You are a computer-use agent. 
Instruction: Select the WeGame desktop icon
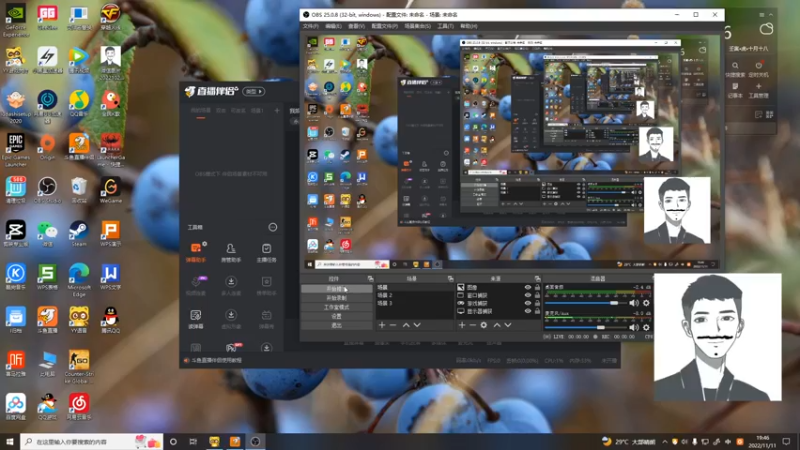tap(110, 190)
